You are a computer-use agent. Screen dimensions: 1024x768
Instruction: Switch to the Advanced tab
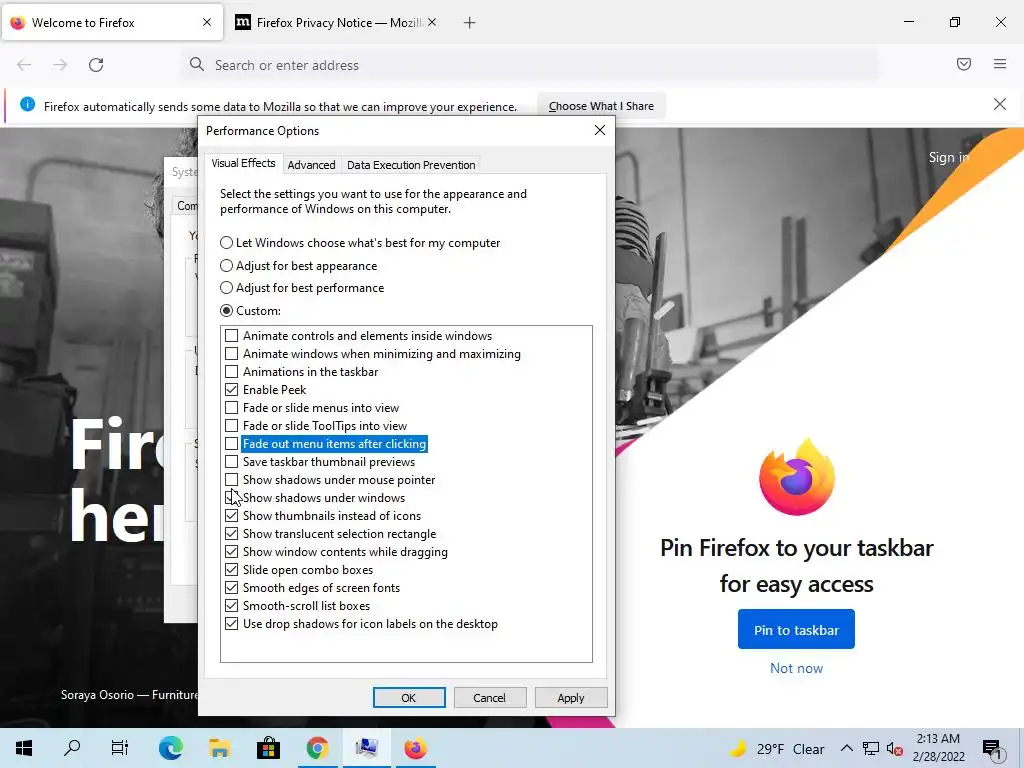pos(312,165)
